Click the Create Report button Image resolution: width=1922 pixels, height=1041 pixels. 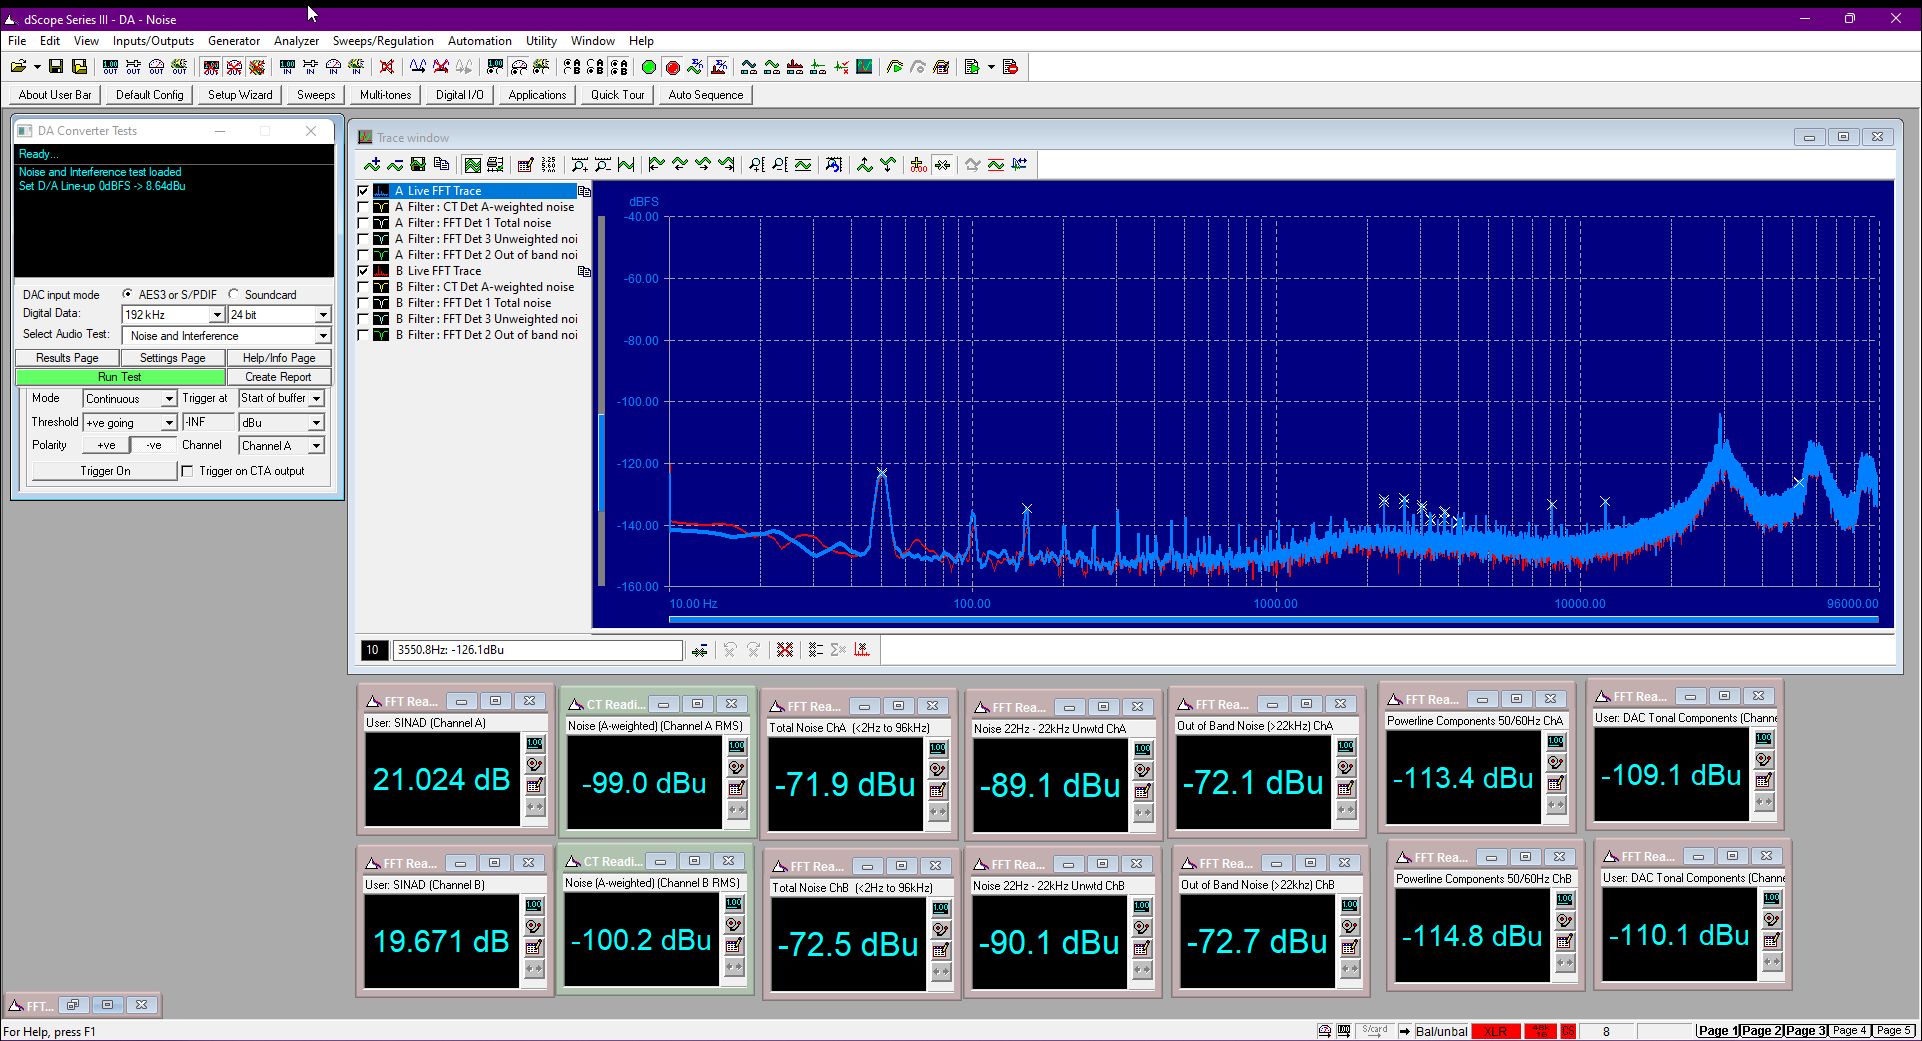278,377
